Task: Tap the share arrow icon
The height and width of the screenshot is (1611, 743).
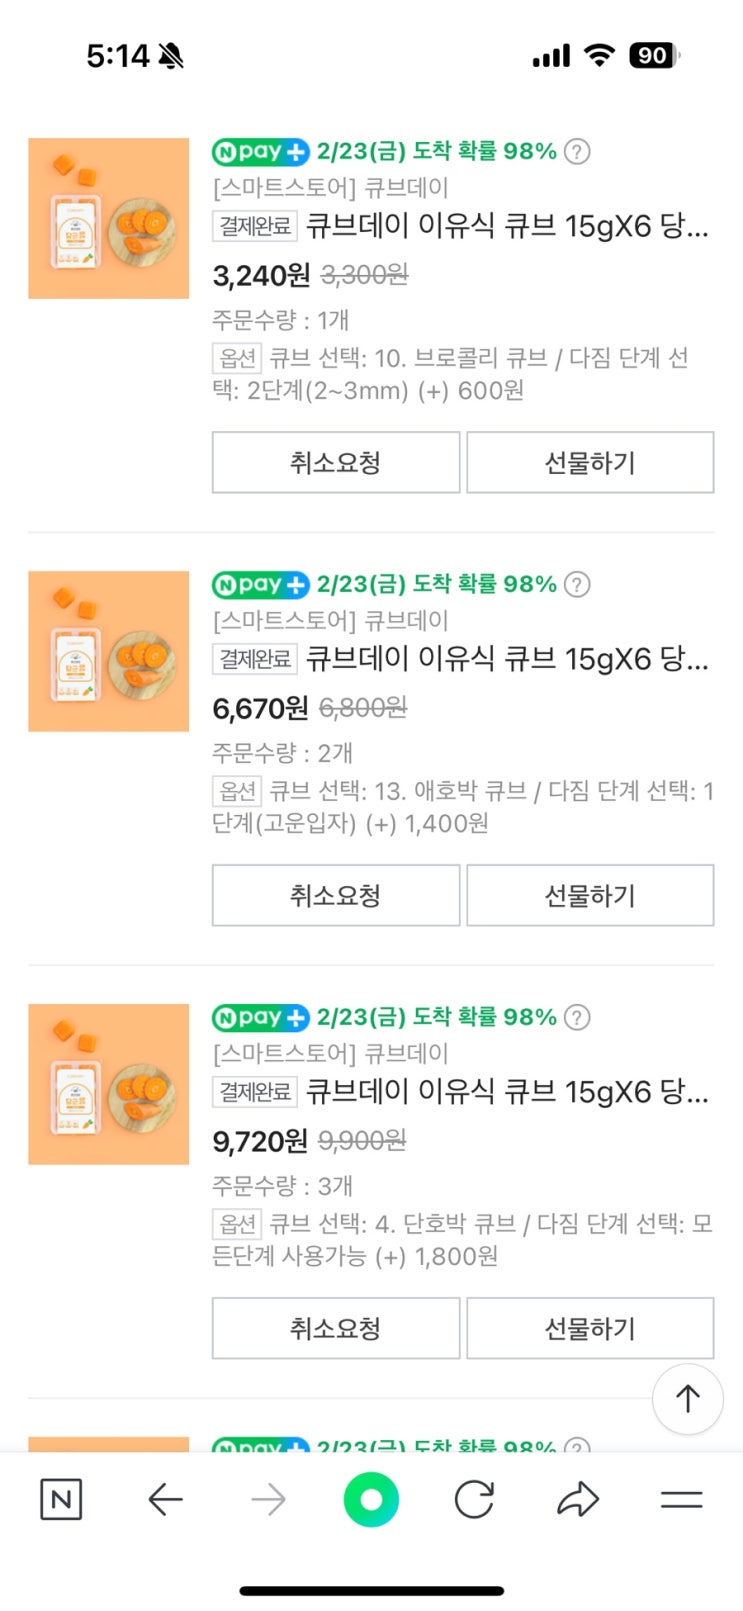Action: point(578,1499)
